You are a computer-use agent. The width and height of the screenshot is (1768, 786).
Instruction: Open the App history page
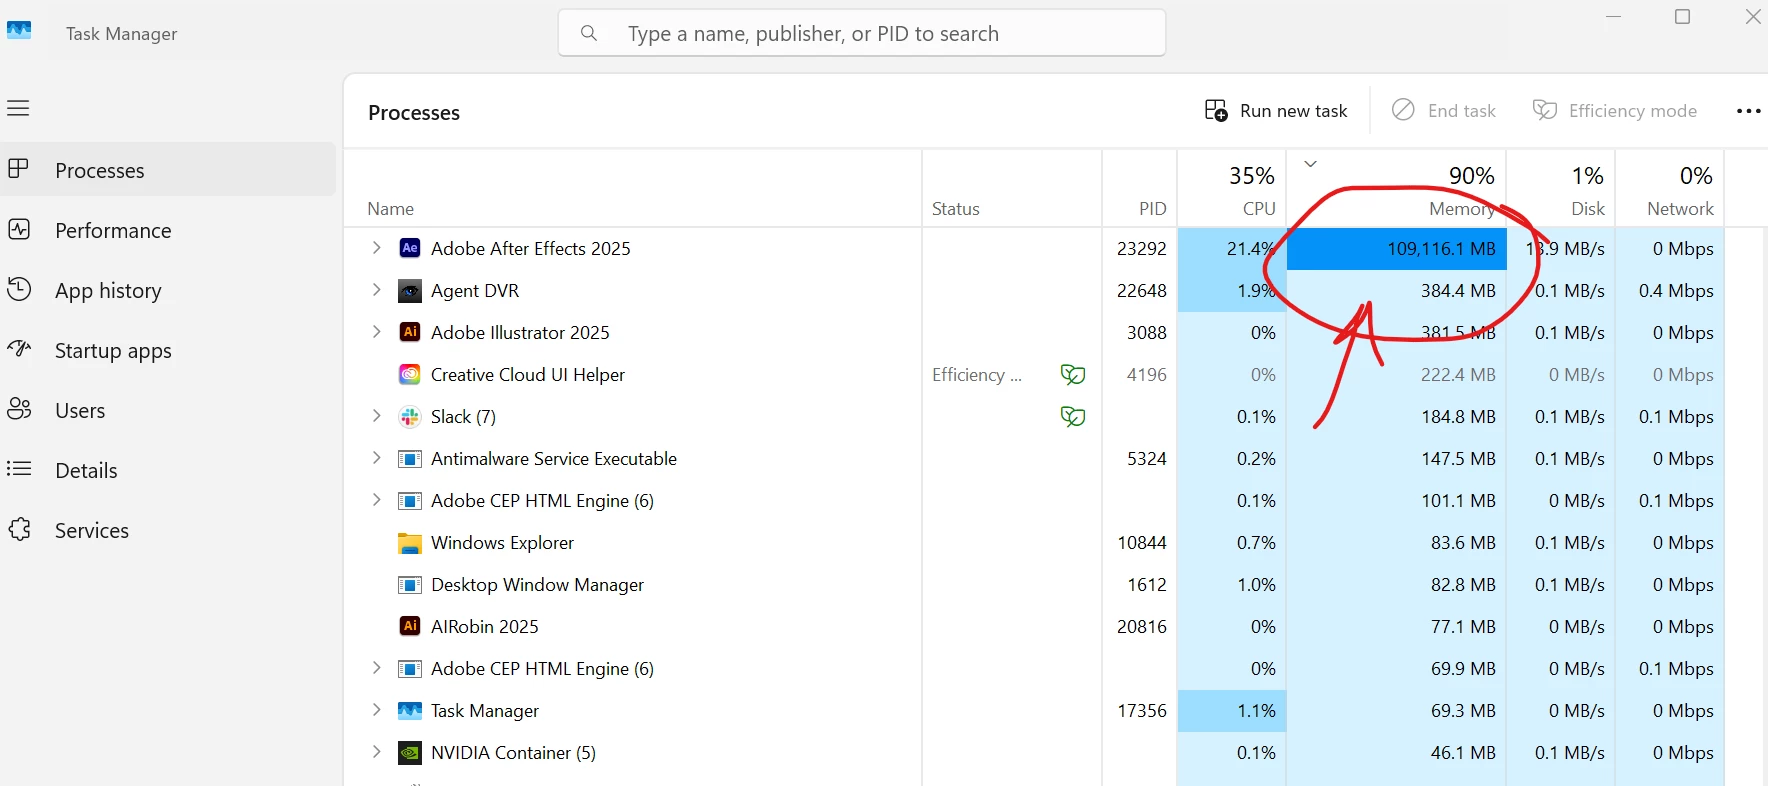tap(168, 290)
